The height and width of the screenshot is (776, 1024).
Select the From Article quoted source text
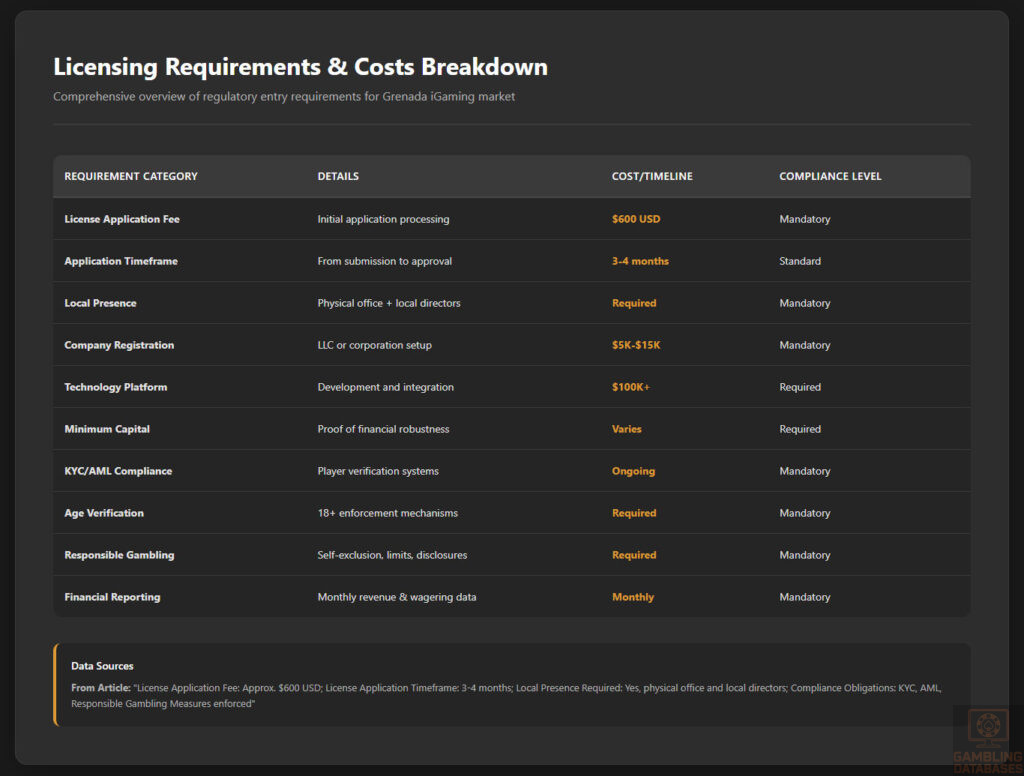[500, 695]
